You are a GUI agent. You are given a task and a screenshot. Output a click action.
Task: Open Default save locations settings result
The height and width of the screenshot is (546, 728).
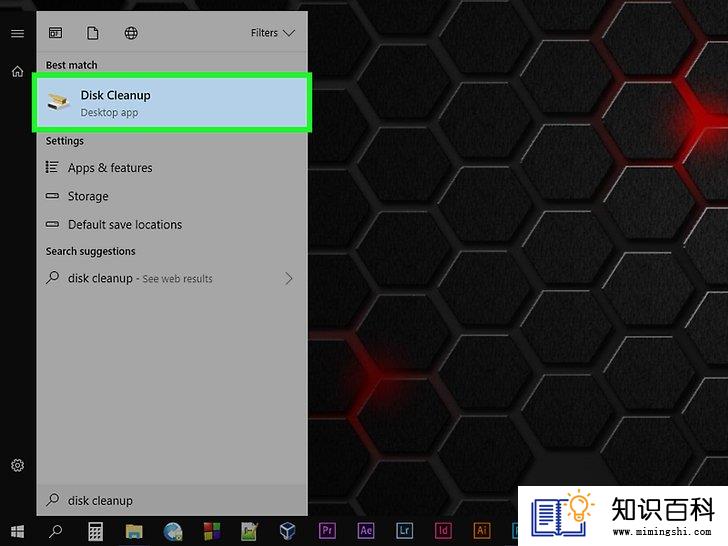[172, 225]
